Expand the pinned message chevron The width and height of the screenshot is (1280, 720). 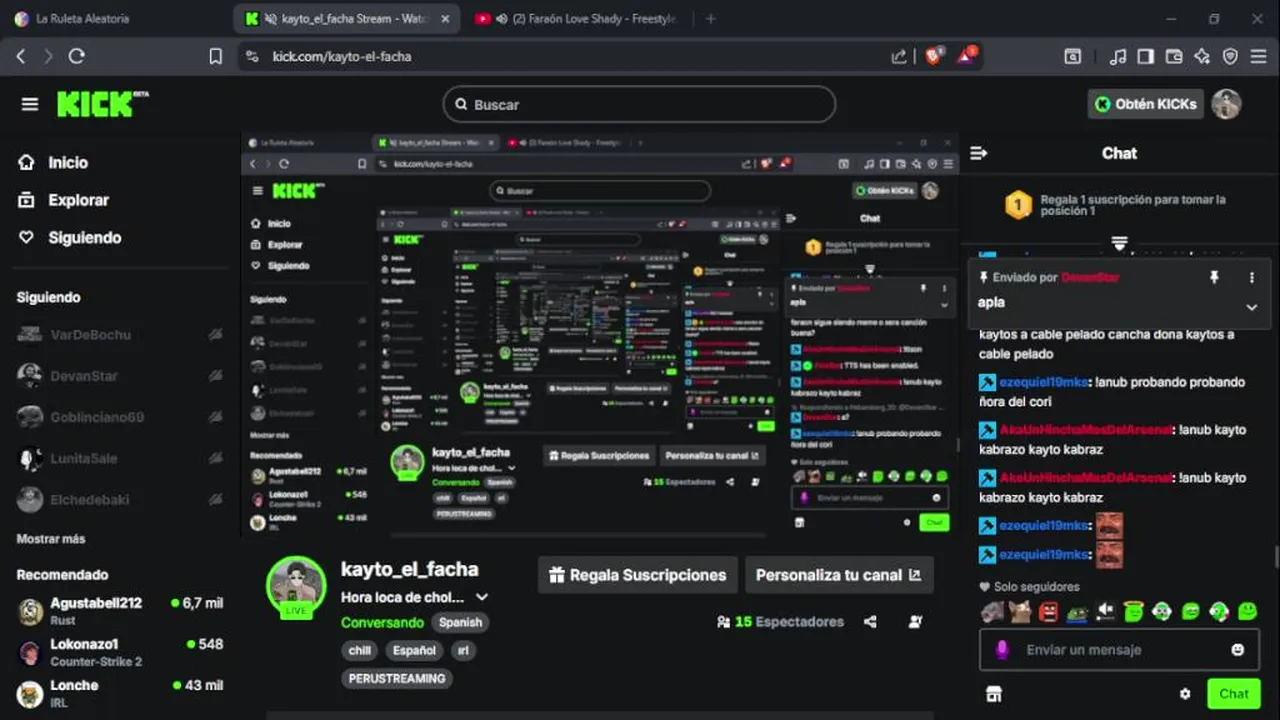tap(1251, 307)
